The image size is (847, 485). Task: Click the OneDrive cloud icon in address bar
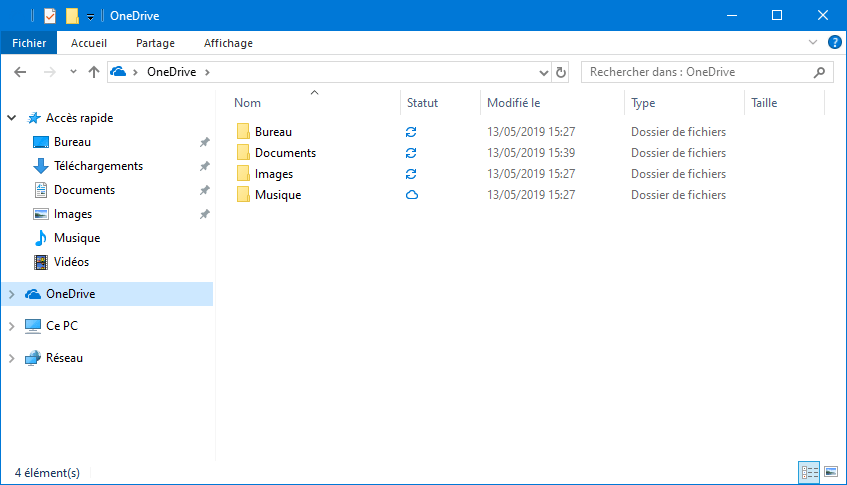(118, 71)
